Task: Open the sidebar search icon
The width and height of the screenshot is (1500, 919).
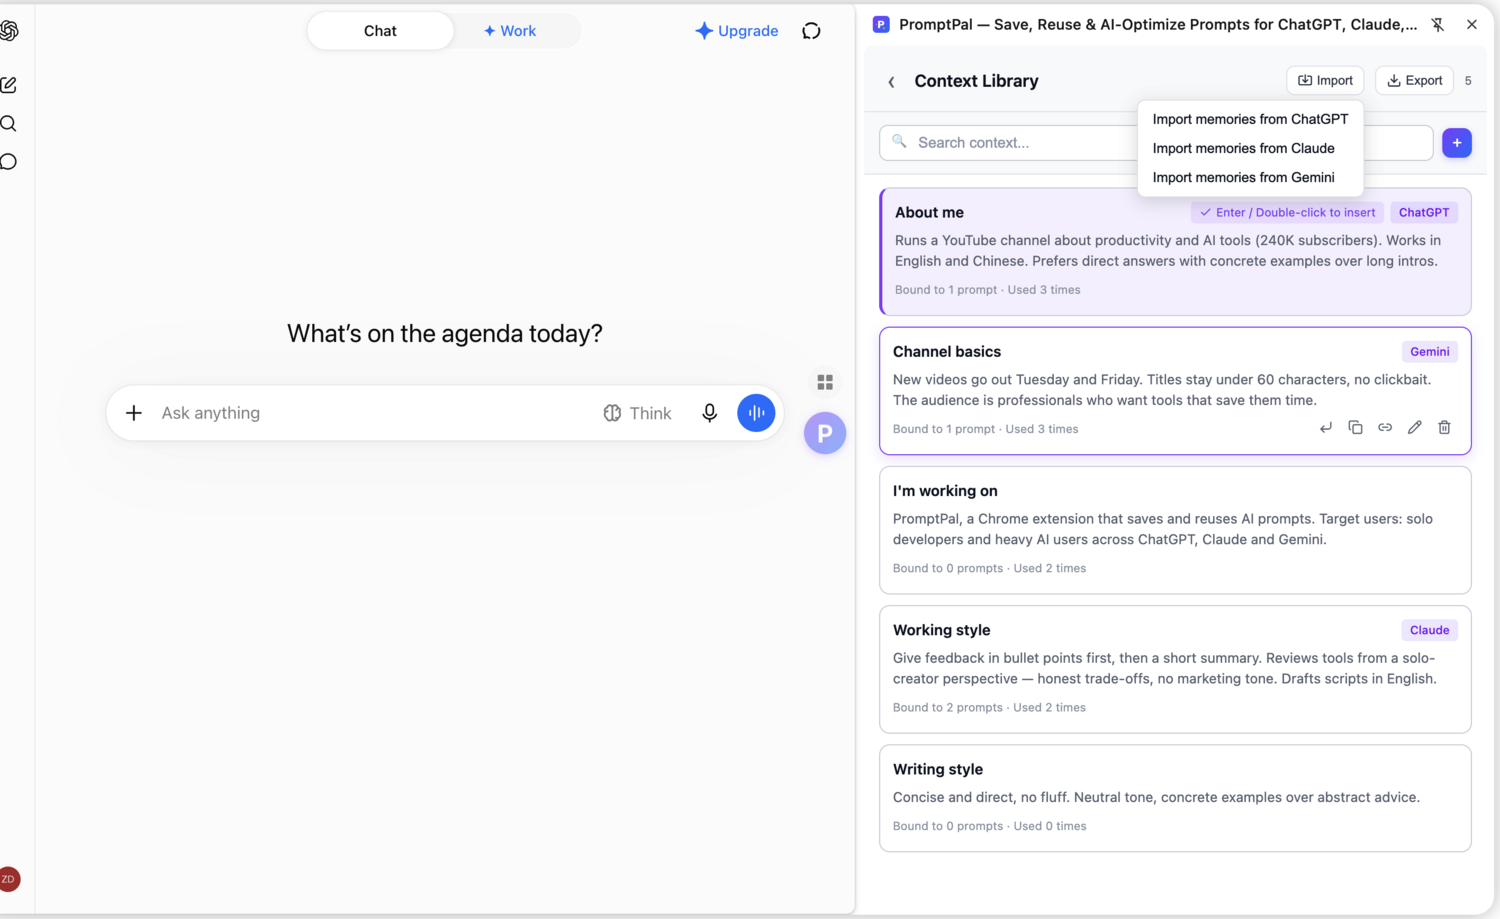Action: tap(9, 124)
